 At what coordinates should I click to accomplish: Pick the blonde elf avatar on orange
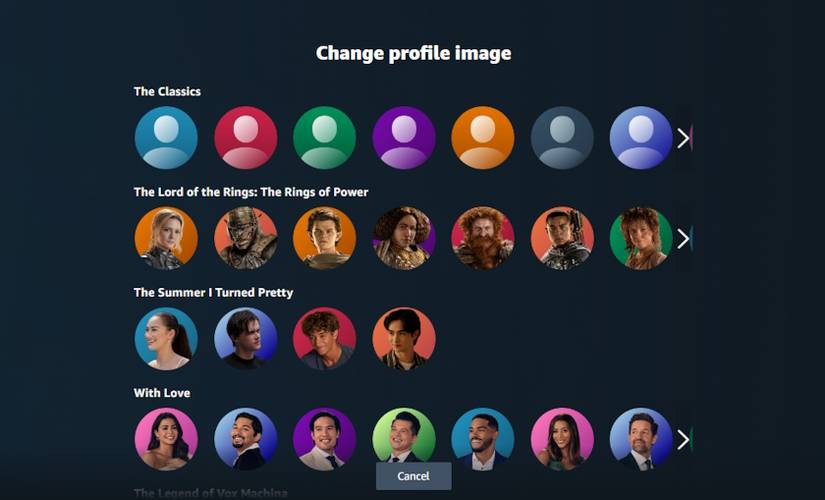[x=166, y=238]
